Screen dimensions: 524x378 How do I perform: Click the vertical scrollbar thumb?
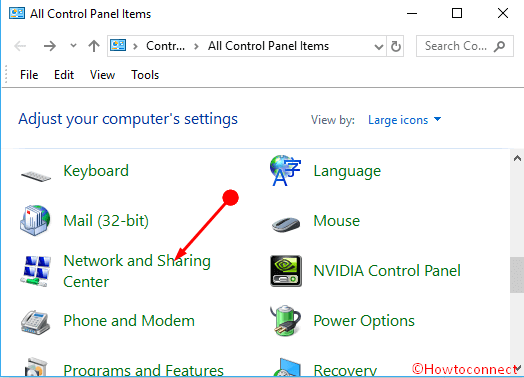(517, 275)
